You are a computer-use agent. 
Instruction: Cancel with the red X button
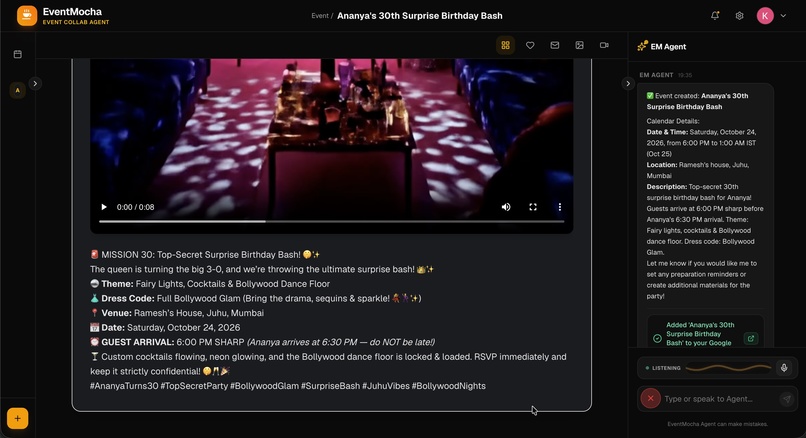650,398
